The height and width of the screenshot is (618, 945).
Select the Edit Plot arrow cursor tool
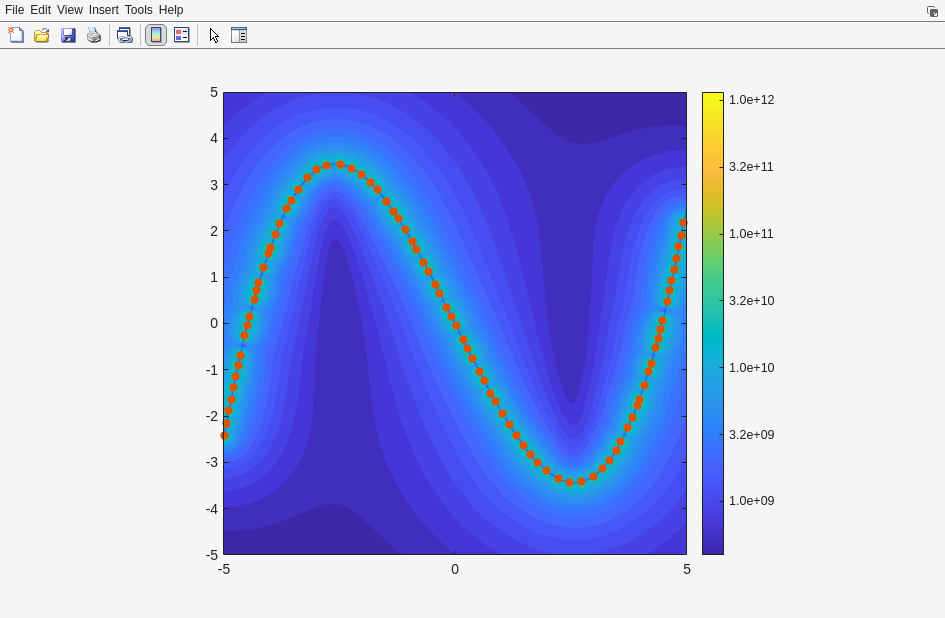coord(214,35)
